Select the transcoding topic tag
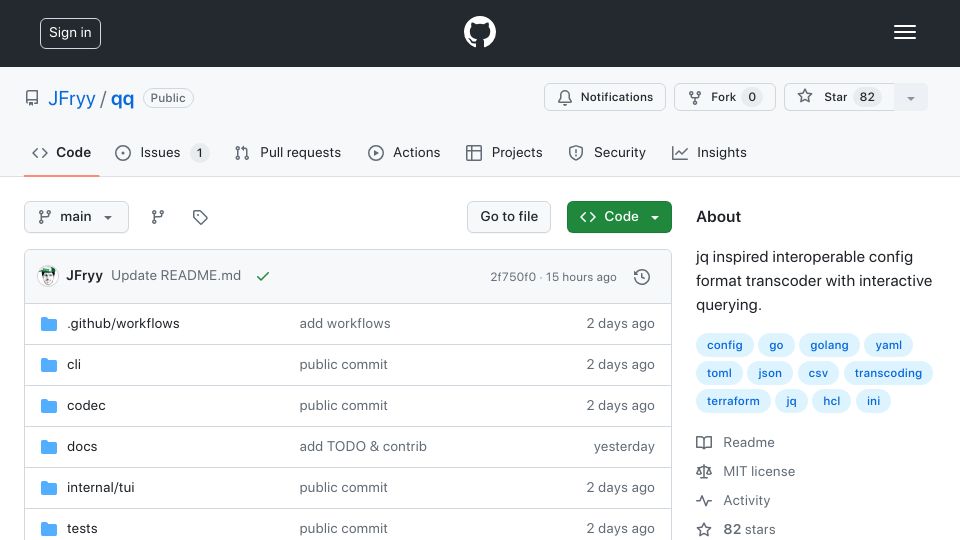Viewport: 960px width, 540px height. click(x=888, y=373)
